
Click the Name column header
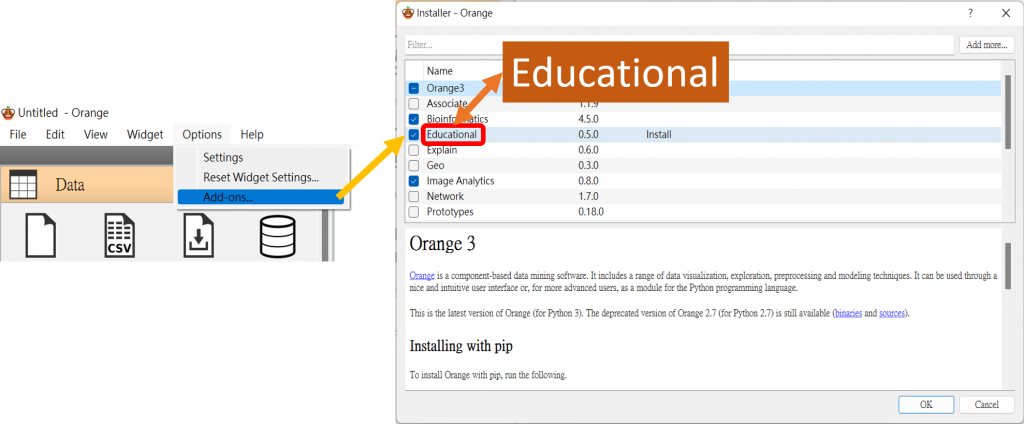pos(440,71)
